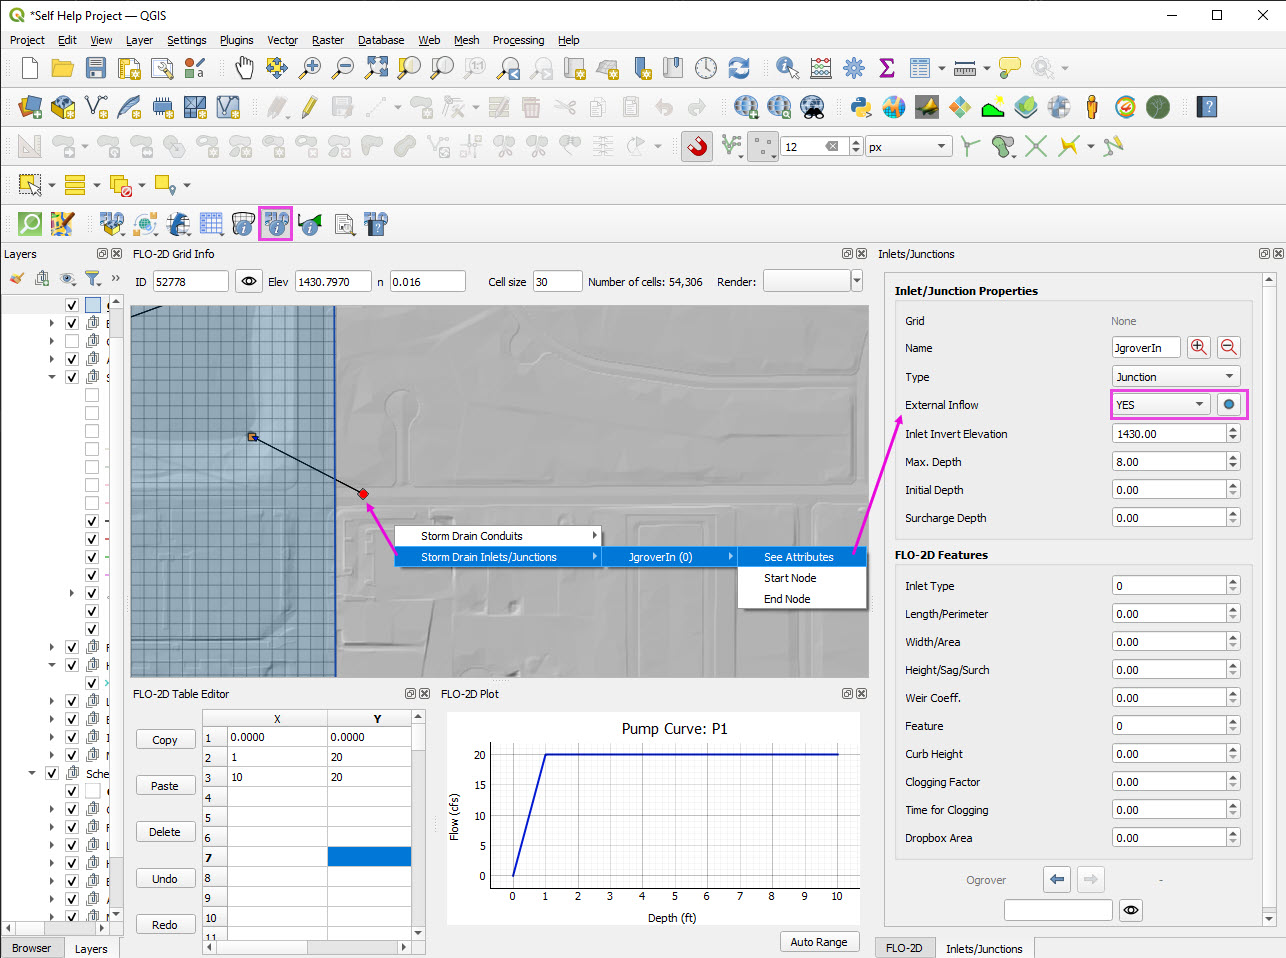Screen dimensions: 1286x958
Task: Open external inflow editor round button
Action: [x=1229, y=404]
